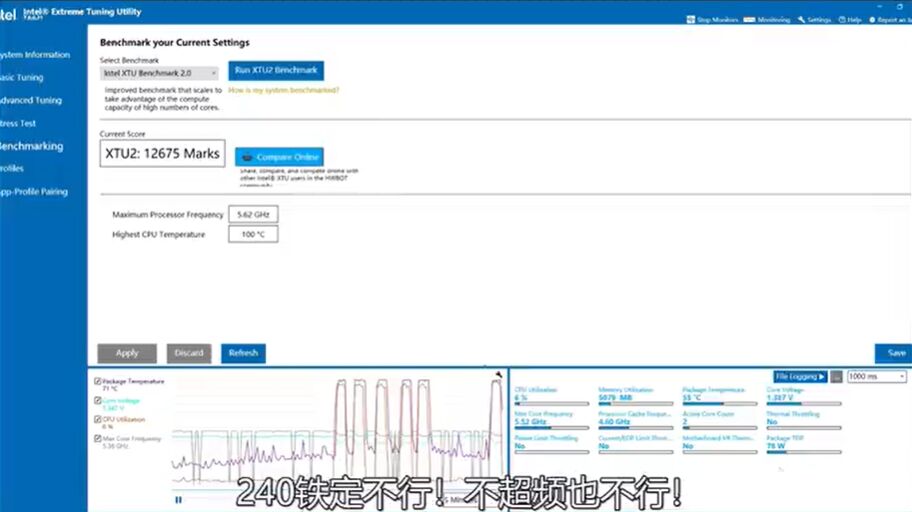
Task: Click the Core Voltage value
Action: coord(780,397)
